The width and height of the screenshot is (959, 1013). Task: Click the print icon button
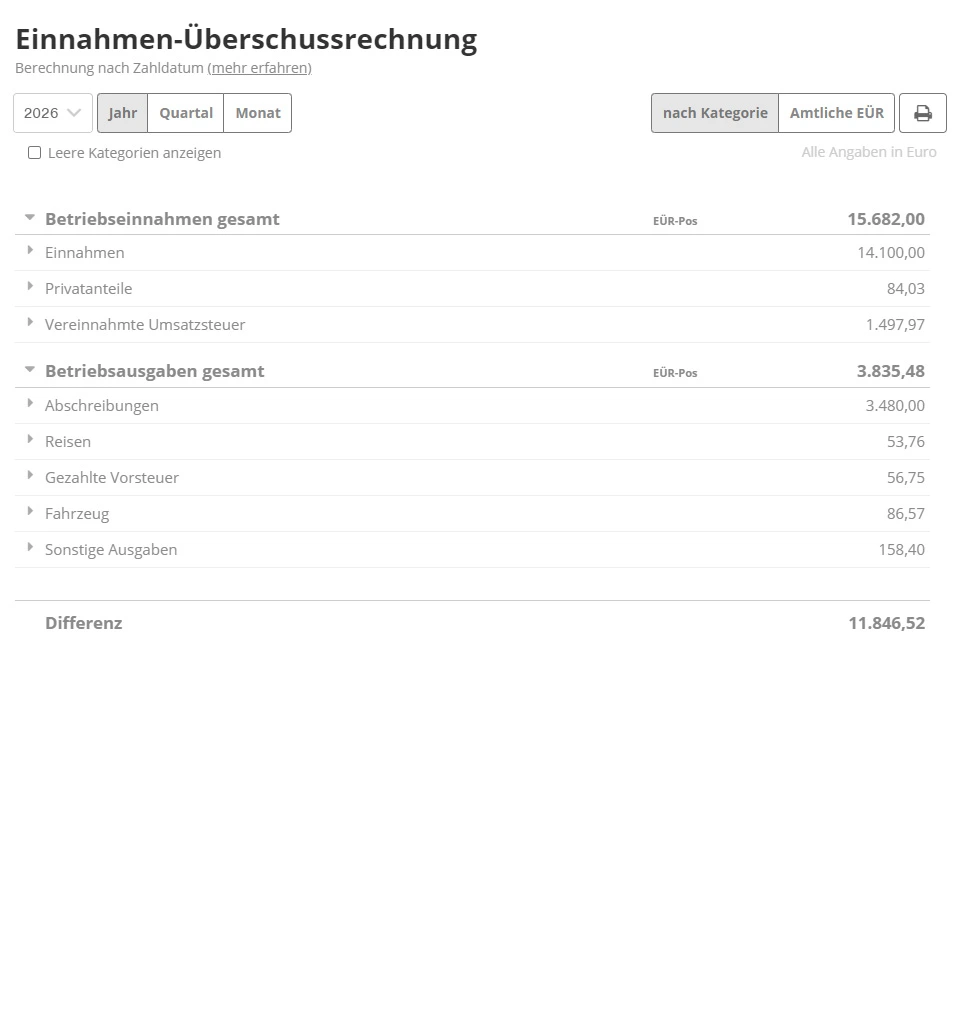tap(922, 113)
